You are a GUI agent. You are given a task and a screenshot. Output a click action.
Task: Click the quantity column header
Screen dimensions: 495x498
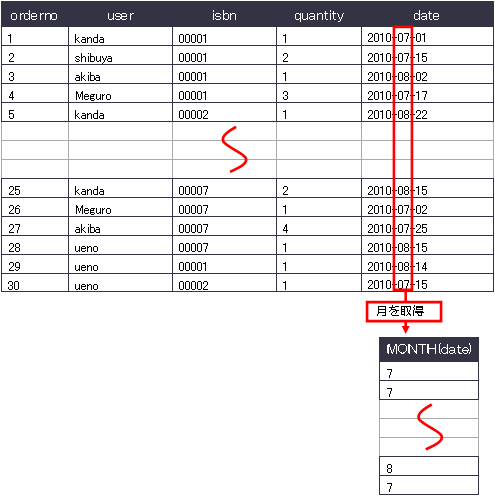(319, 15)
